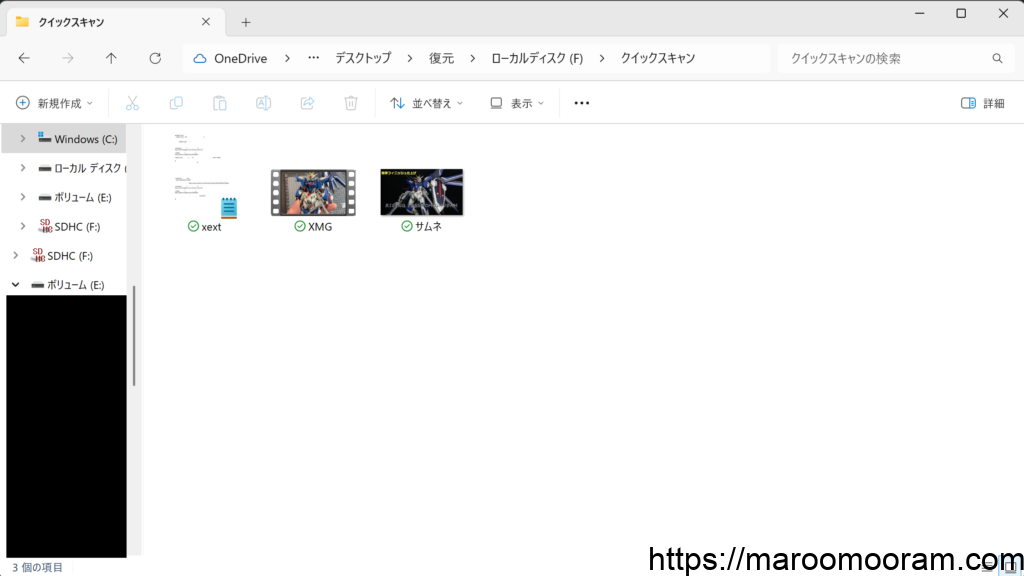Open the toolbar's three-dot See more menu
The image size is (1024, 576).
click(x=582, y=103)
